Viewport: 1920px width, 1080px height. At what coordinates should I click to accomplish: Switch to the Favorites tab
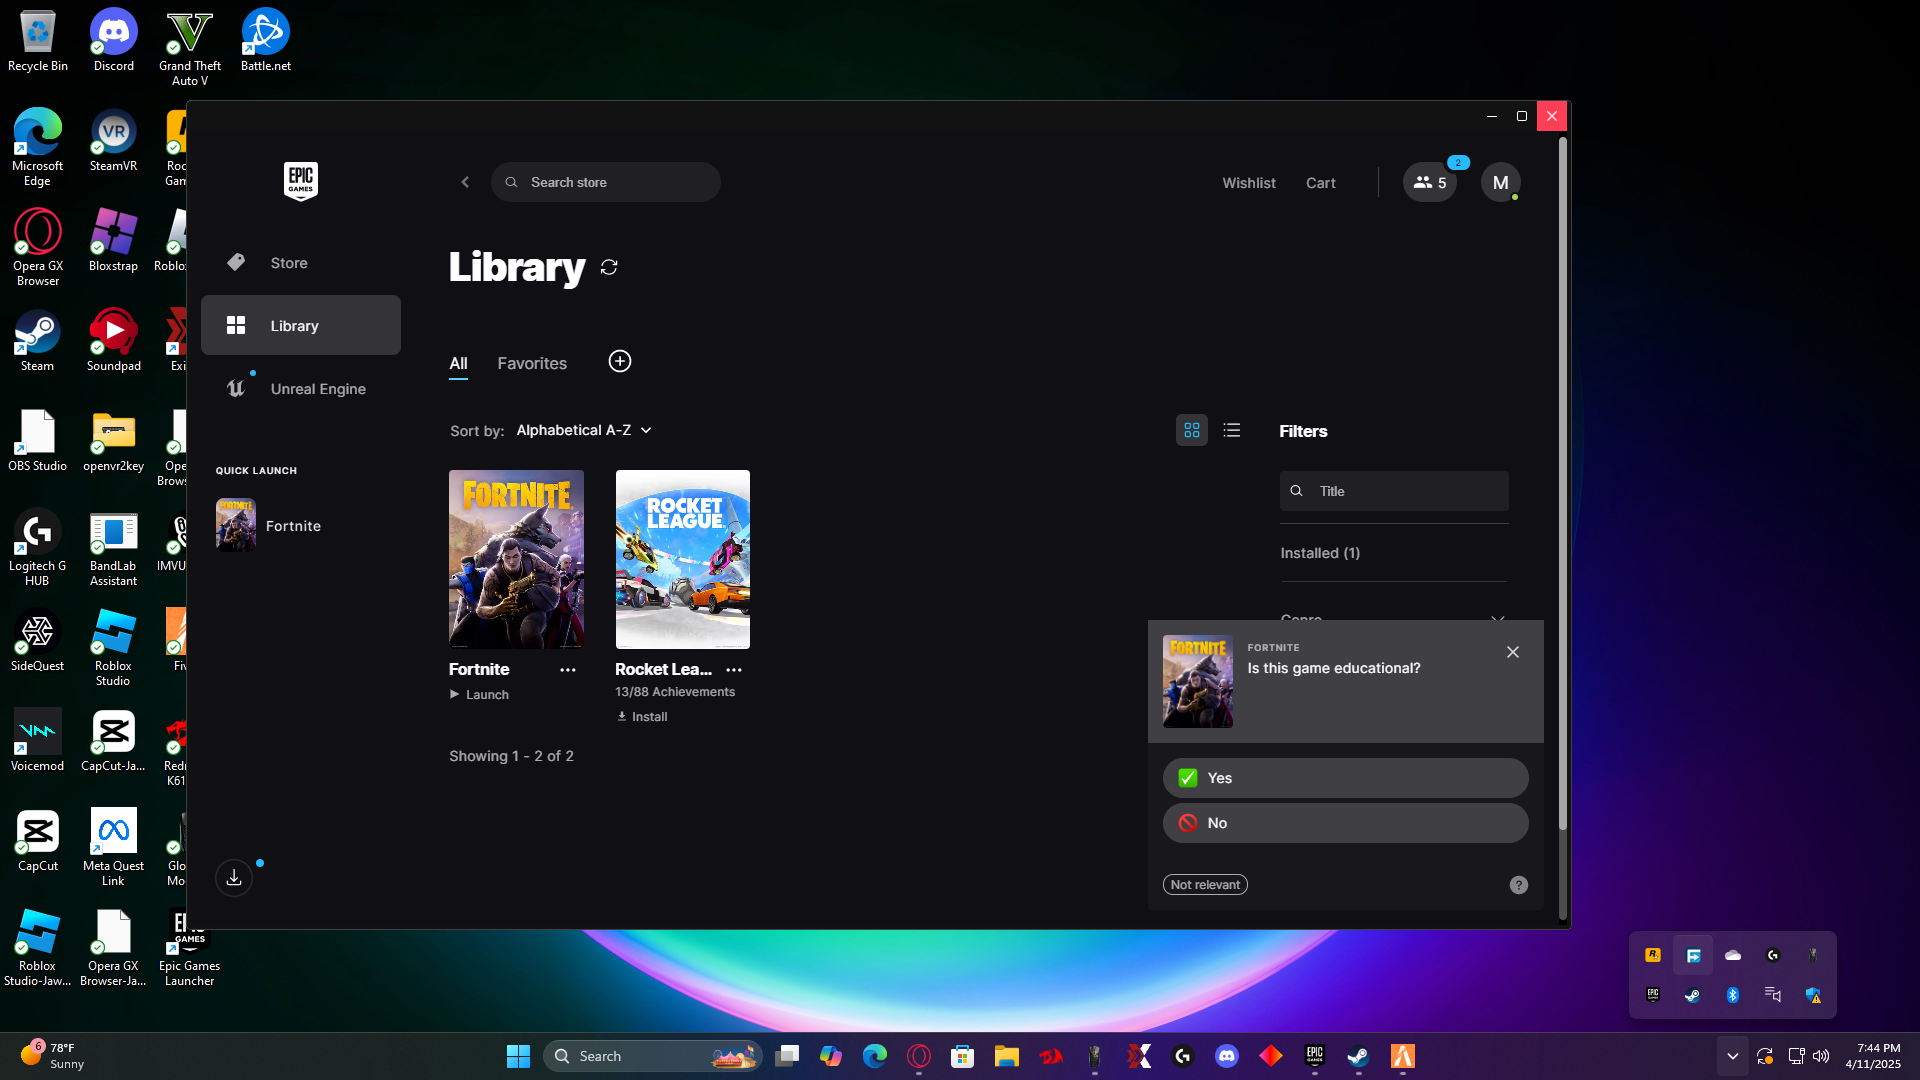coord(532,363)
